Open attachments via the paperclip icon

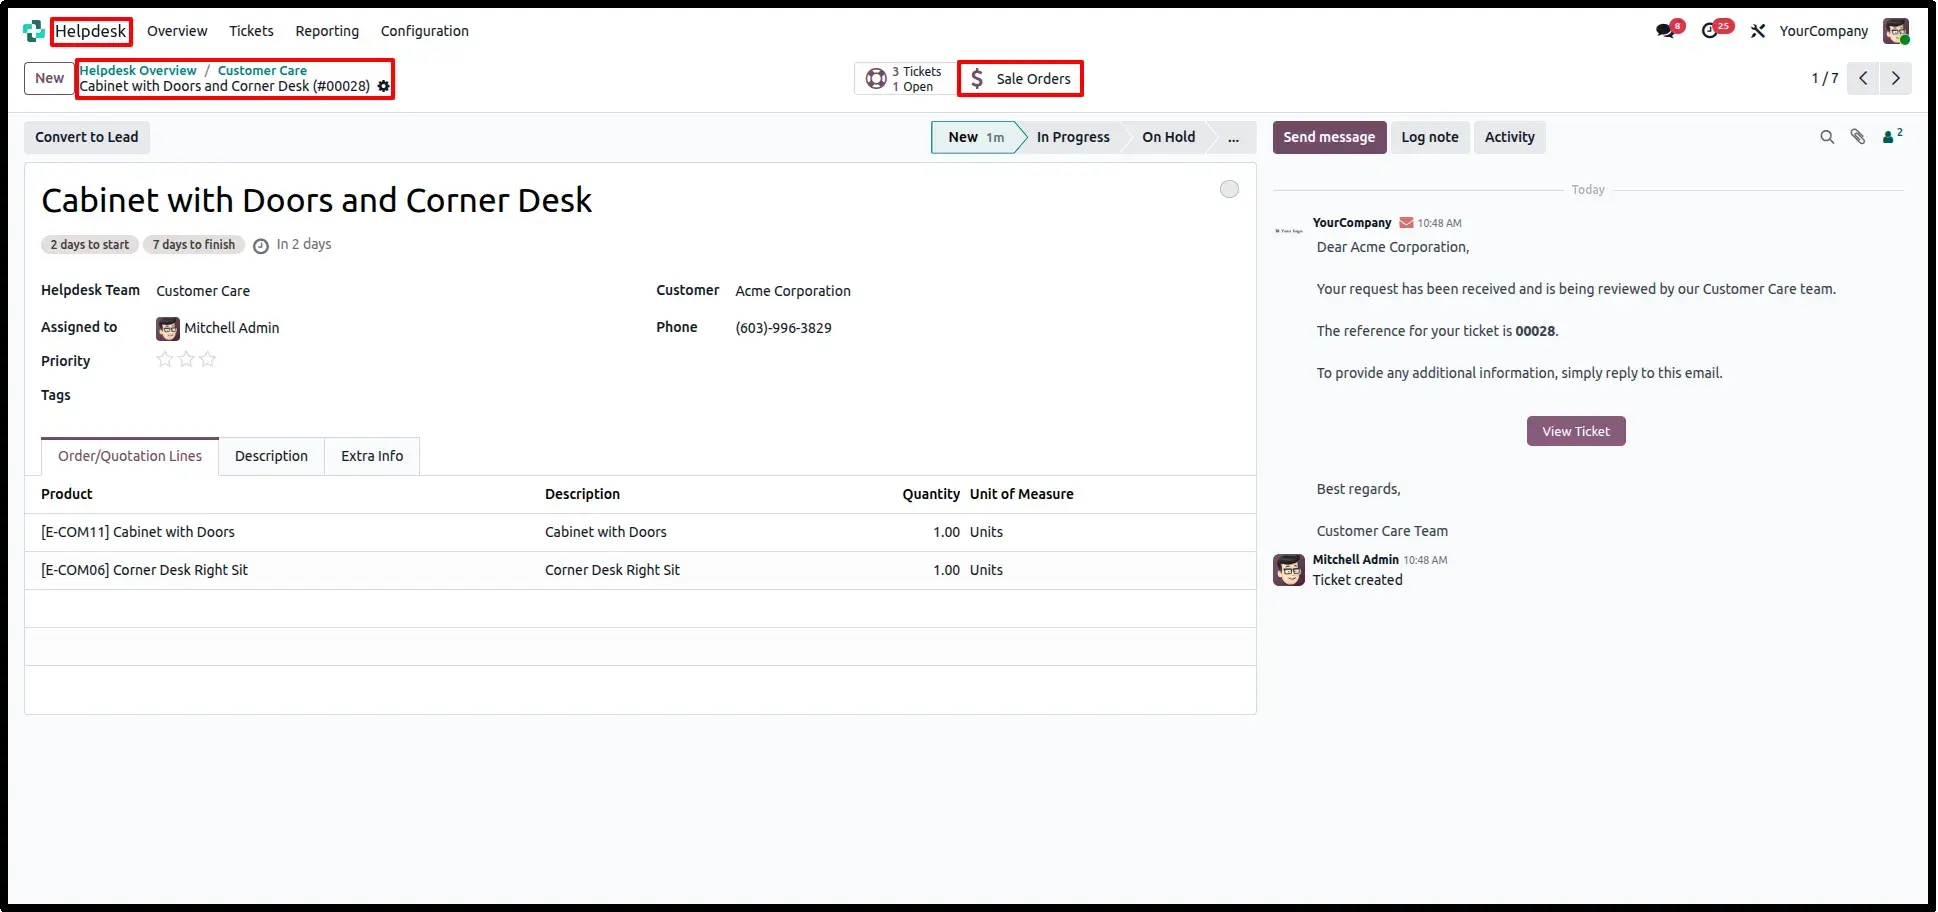pos(1858,138)
